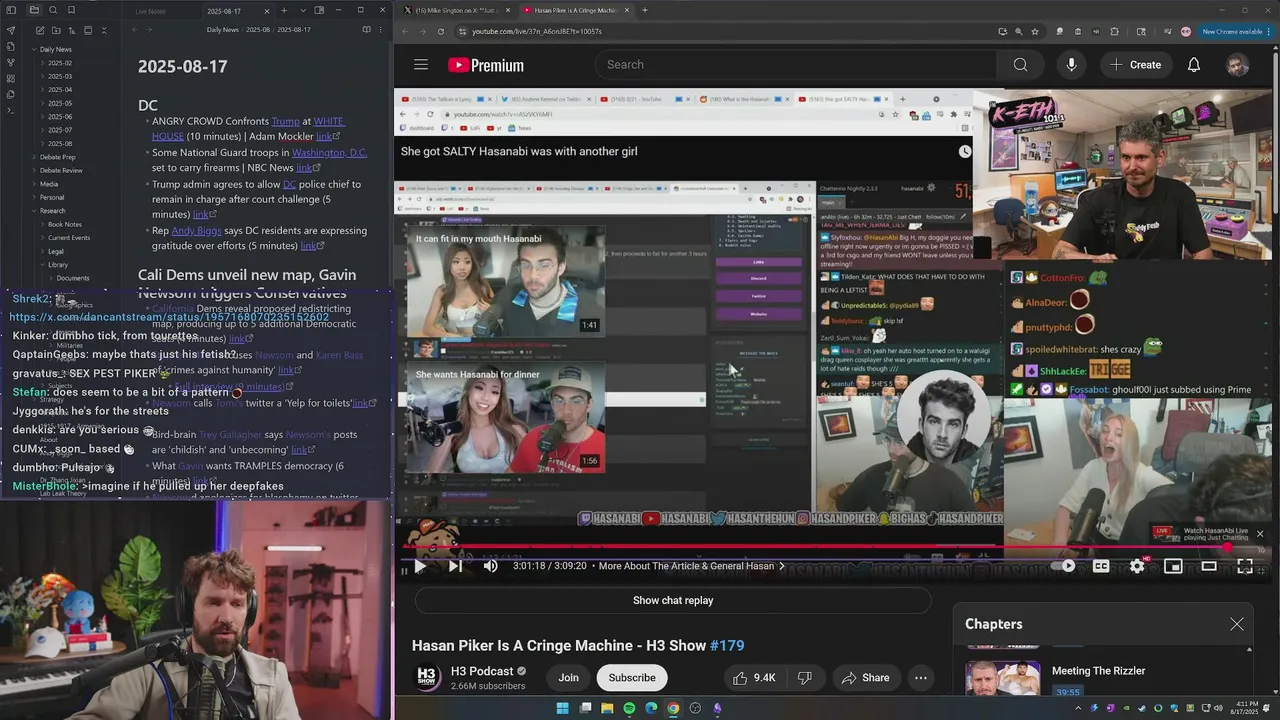The image size is (1280, 720).
Task: Switch to the Live Notes tab
Action: pos(151,10)
